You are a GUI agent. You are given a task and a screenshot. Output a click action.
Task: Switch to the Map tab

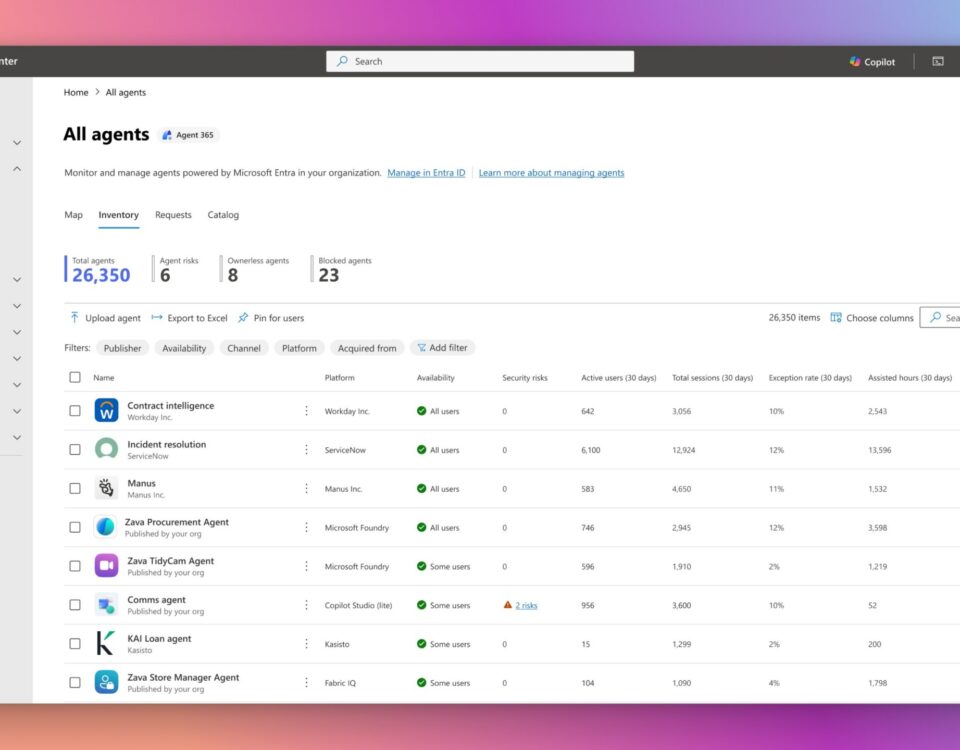pos(73,215)
